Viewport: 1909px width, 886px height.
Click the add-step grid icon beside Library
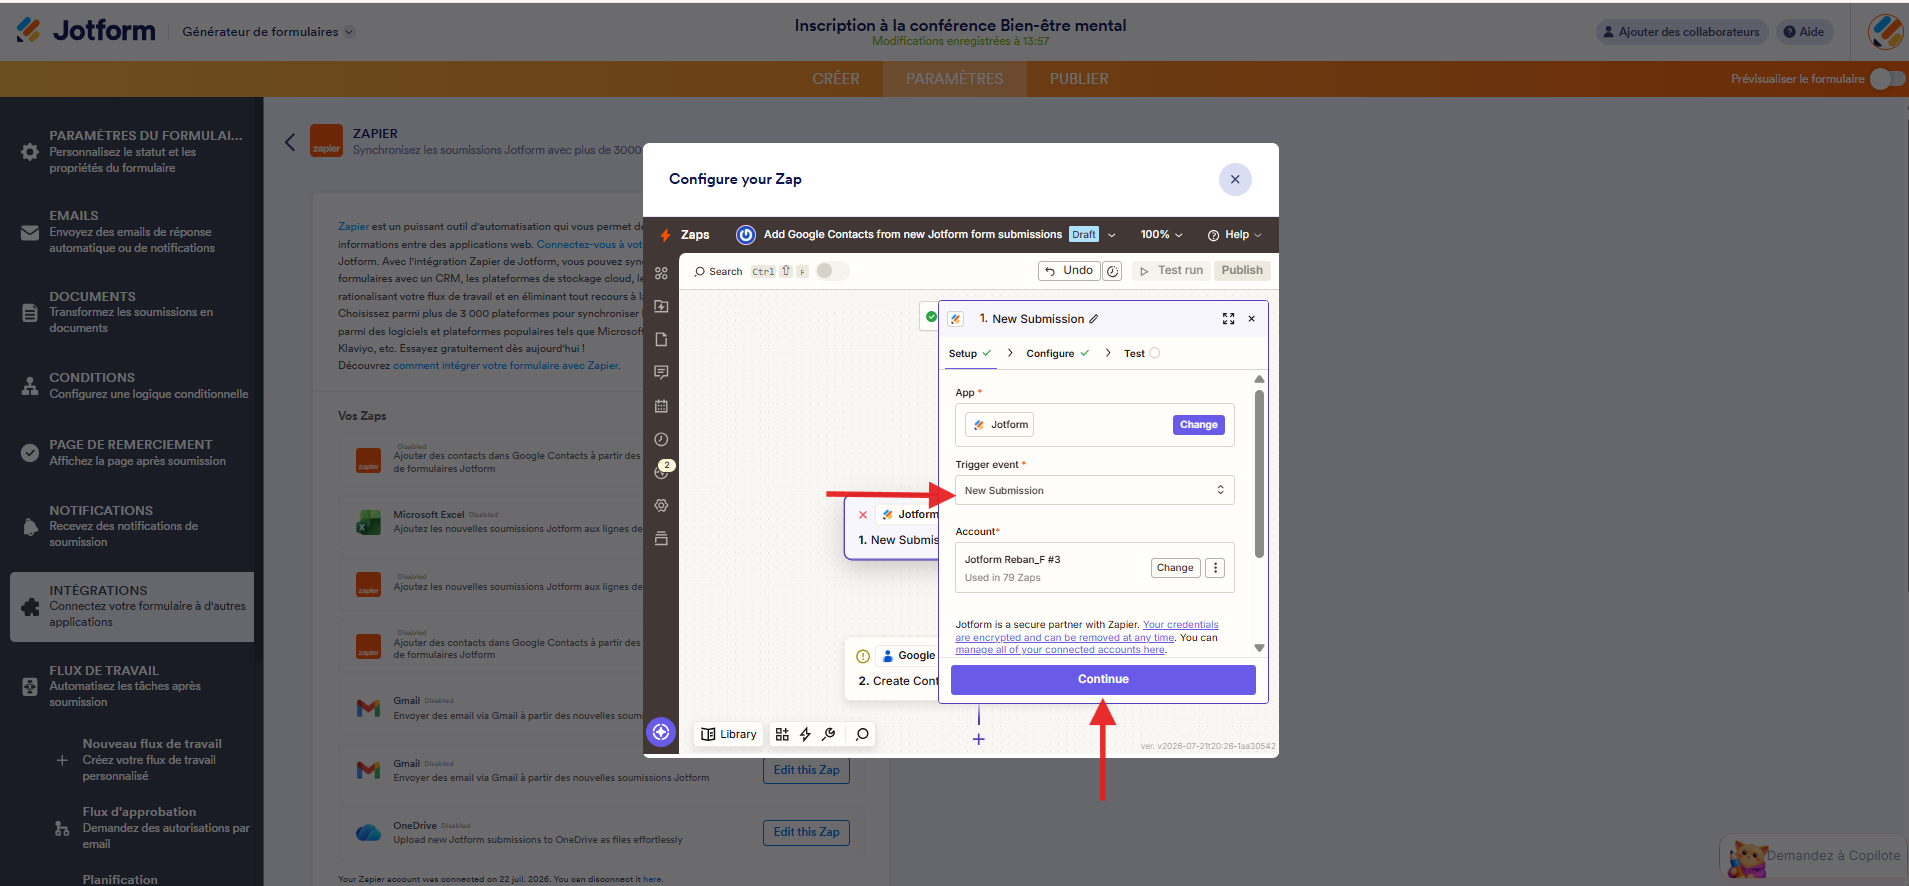pyautogui.click(x=782, y=734)
